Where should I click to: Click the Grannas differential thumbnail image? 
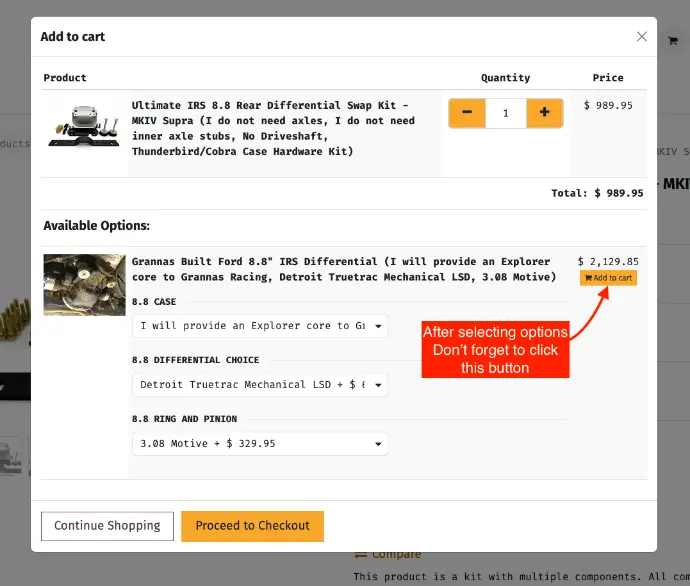point(84,285)
